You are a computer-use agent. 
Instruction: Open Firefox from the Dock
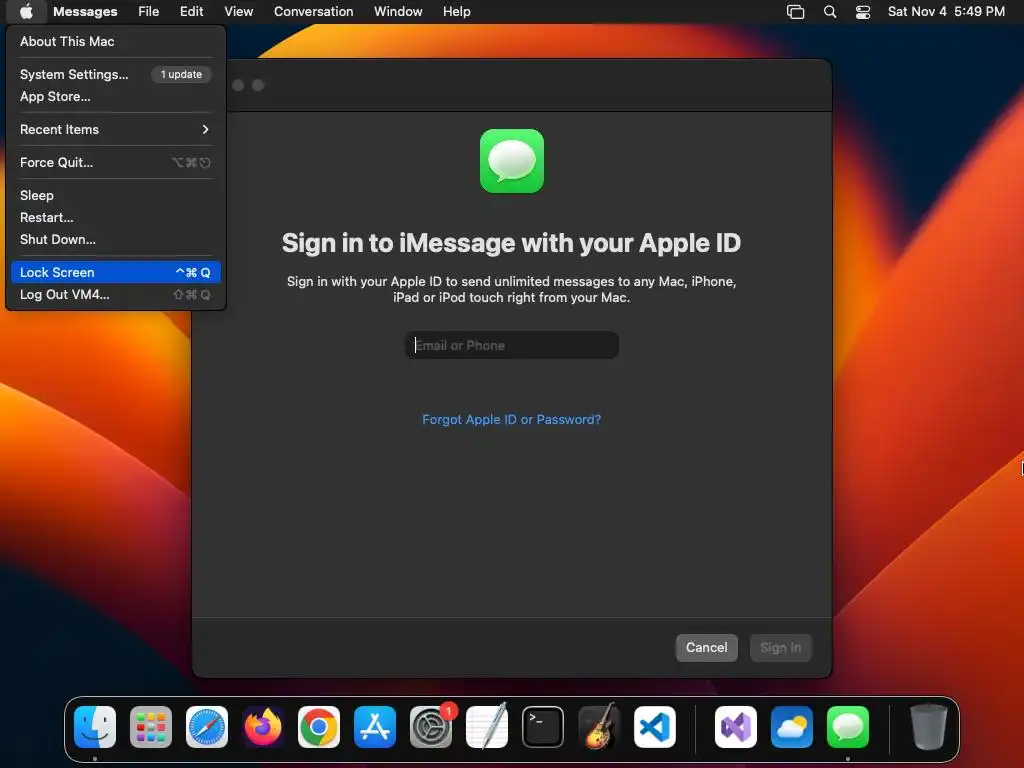[263, 726]
